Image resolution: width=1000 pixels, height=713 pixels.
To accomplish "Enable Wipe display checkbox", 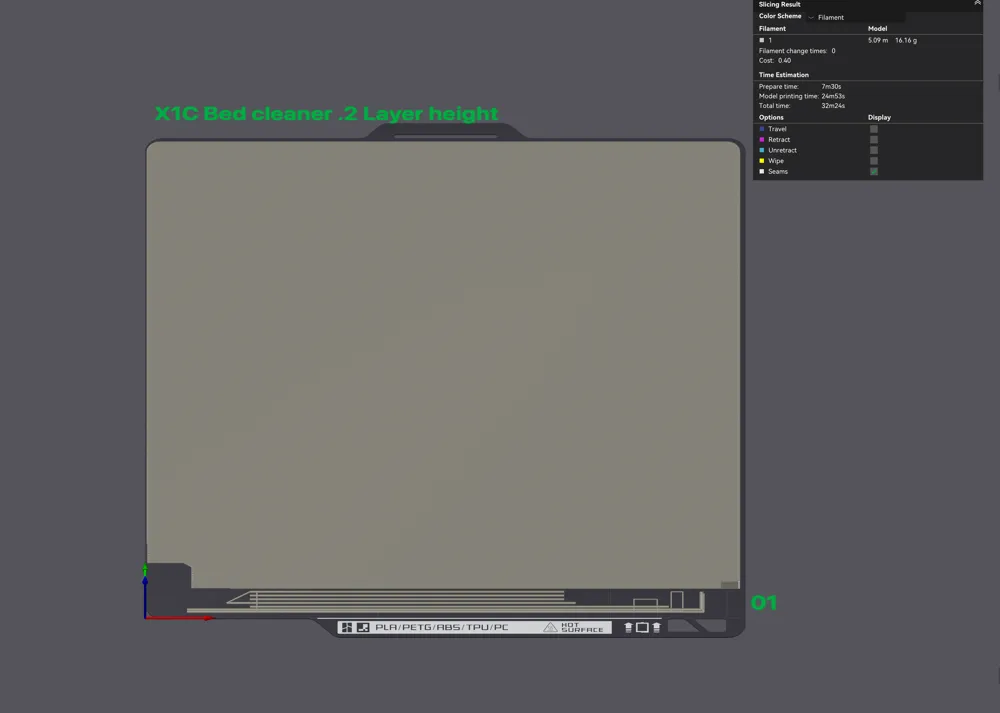I will [874, 161].
